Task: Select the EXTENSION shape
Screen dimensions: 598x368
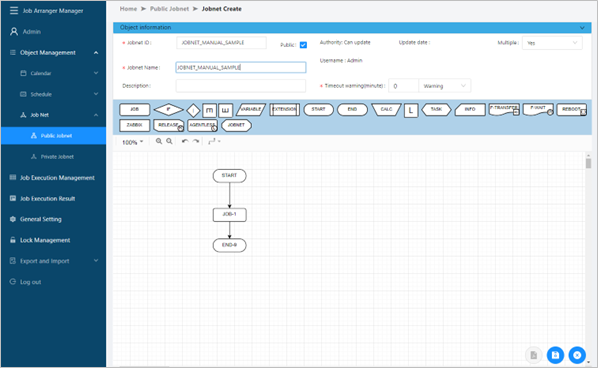Action: pos(285,109)
